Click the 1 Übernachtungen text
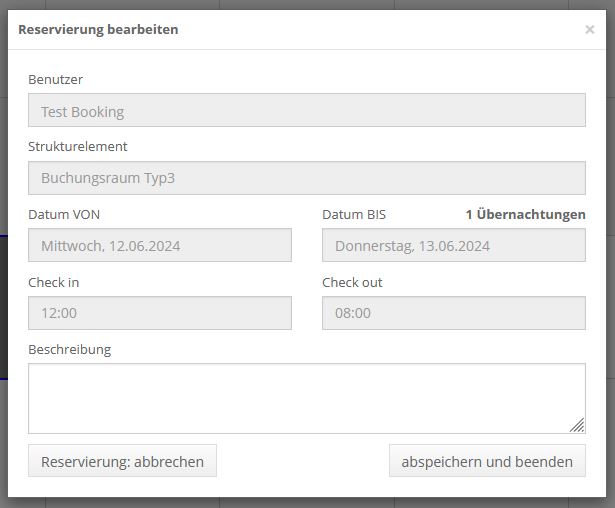Screen dimensions: 615x508 coord(525,214)
